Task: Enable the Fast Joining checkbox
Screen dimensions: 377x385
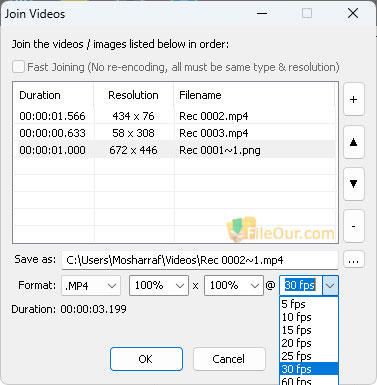Action: click(18, 67)
